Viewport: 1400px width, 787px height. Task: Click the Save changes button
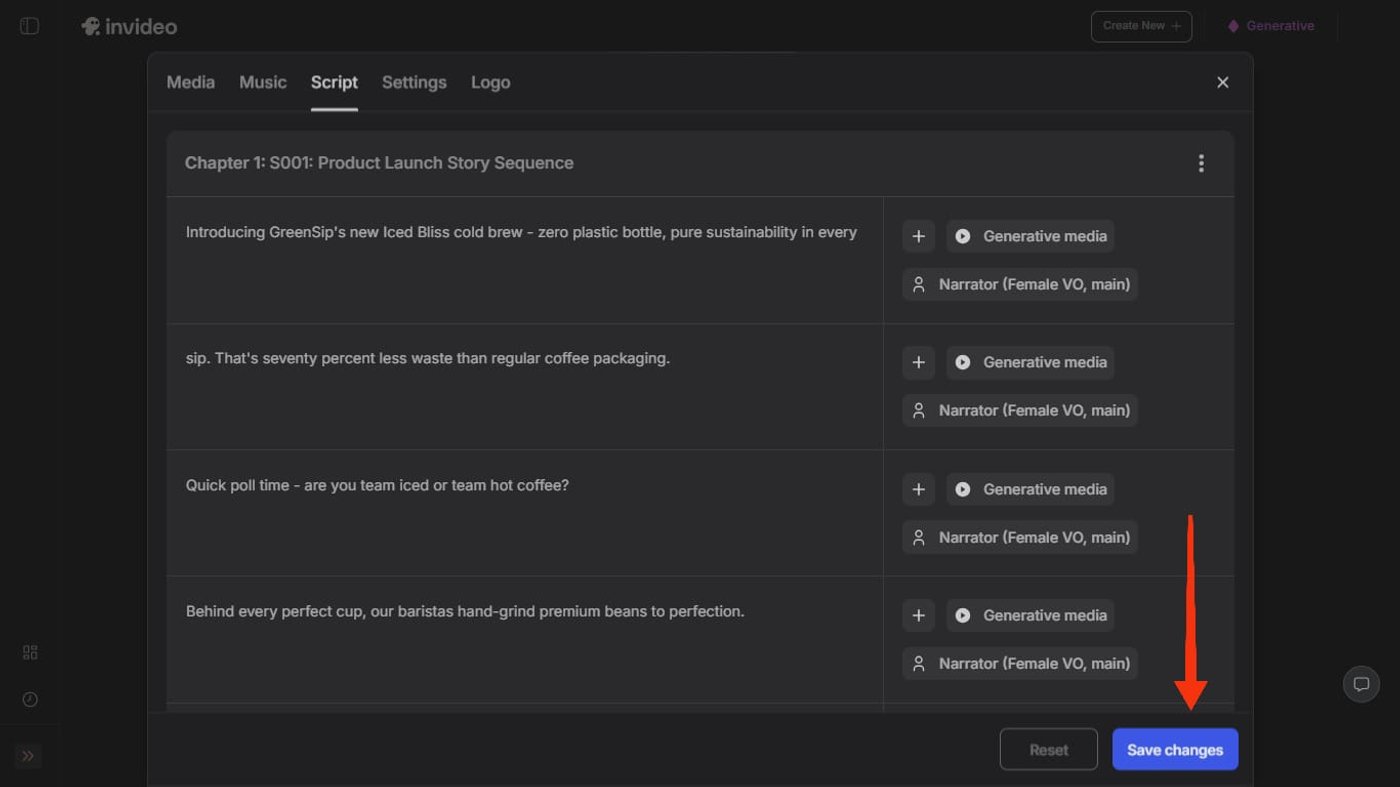point(1175,750)
